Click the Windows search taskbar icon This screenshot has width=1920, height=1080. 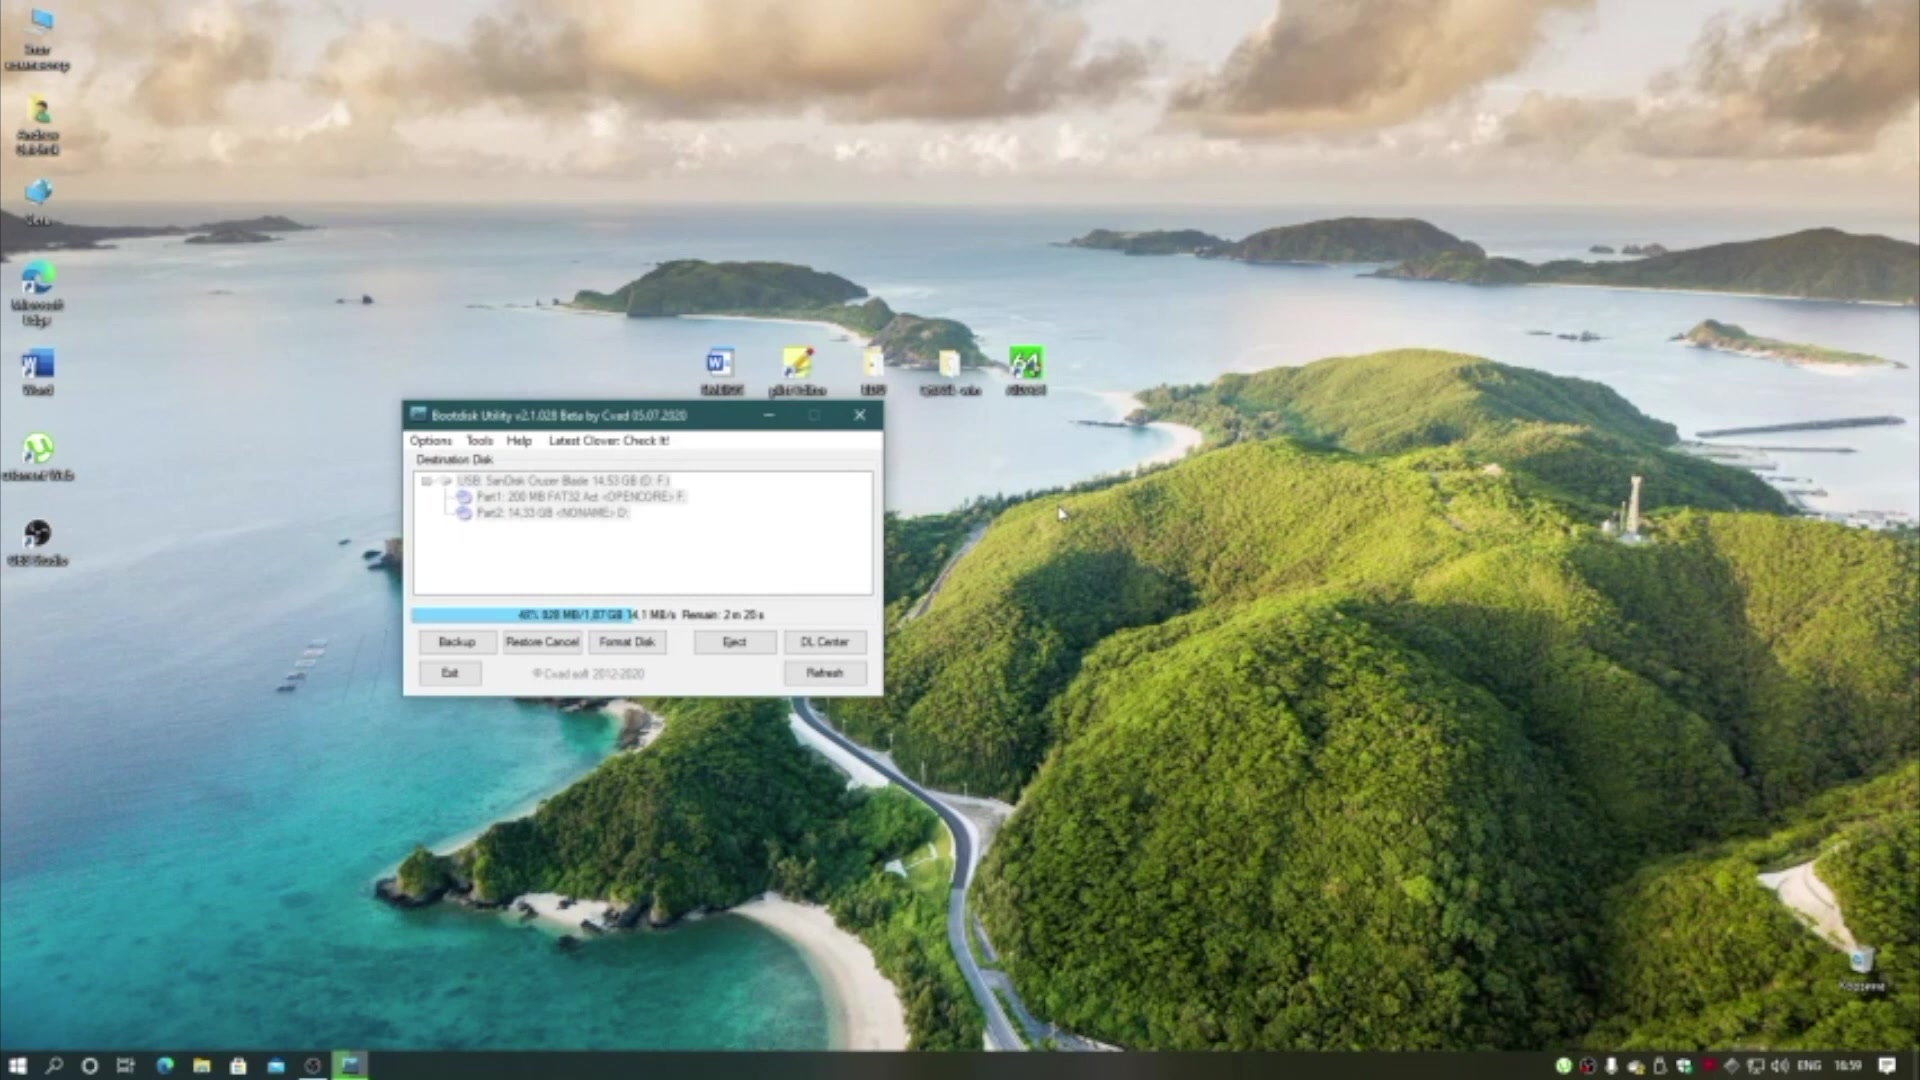pyautogui.click(x=53, y=1064)
